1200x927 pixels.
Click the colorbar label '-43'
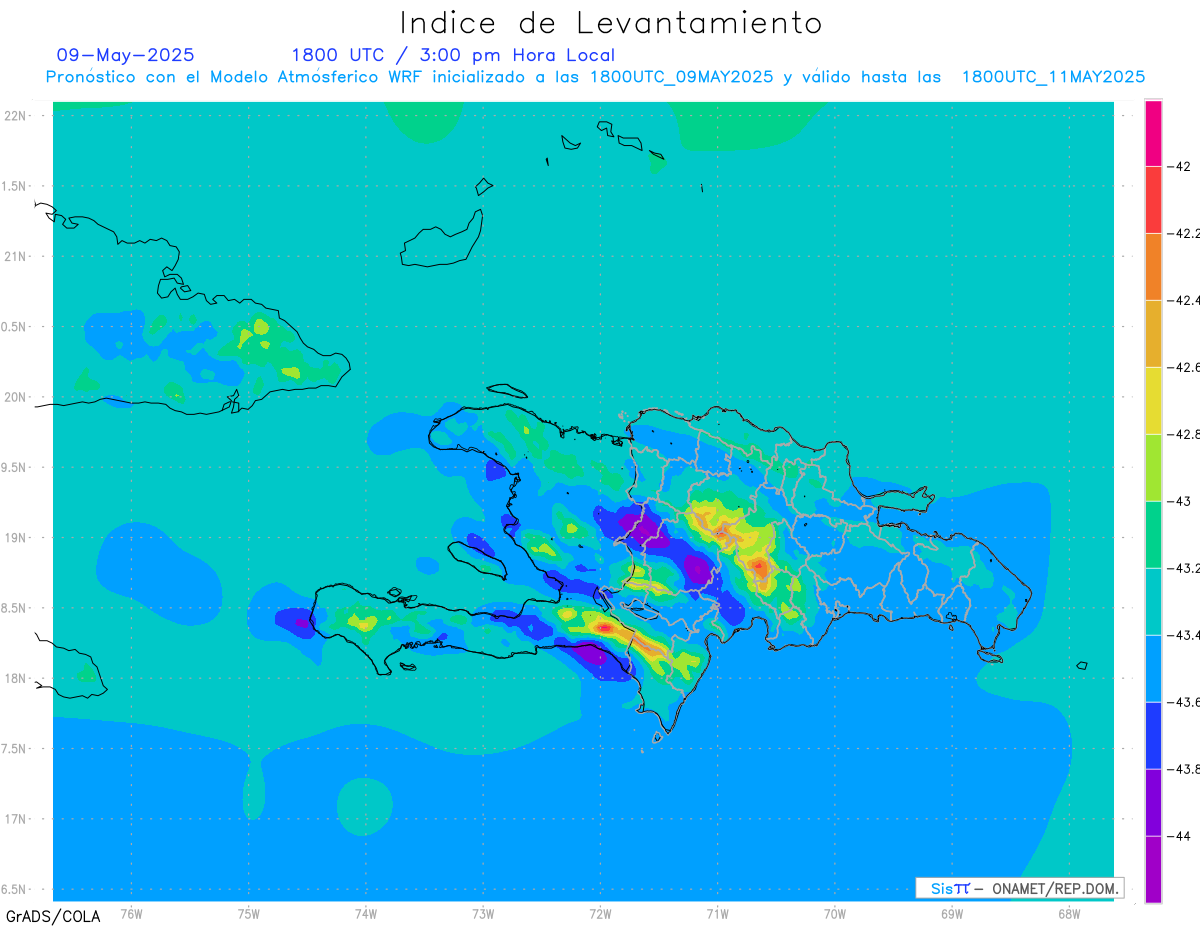tap(1179, 501)
